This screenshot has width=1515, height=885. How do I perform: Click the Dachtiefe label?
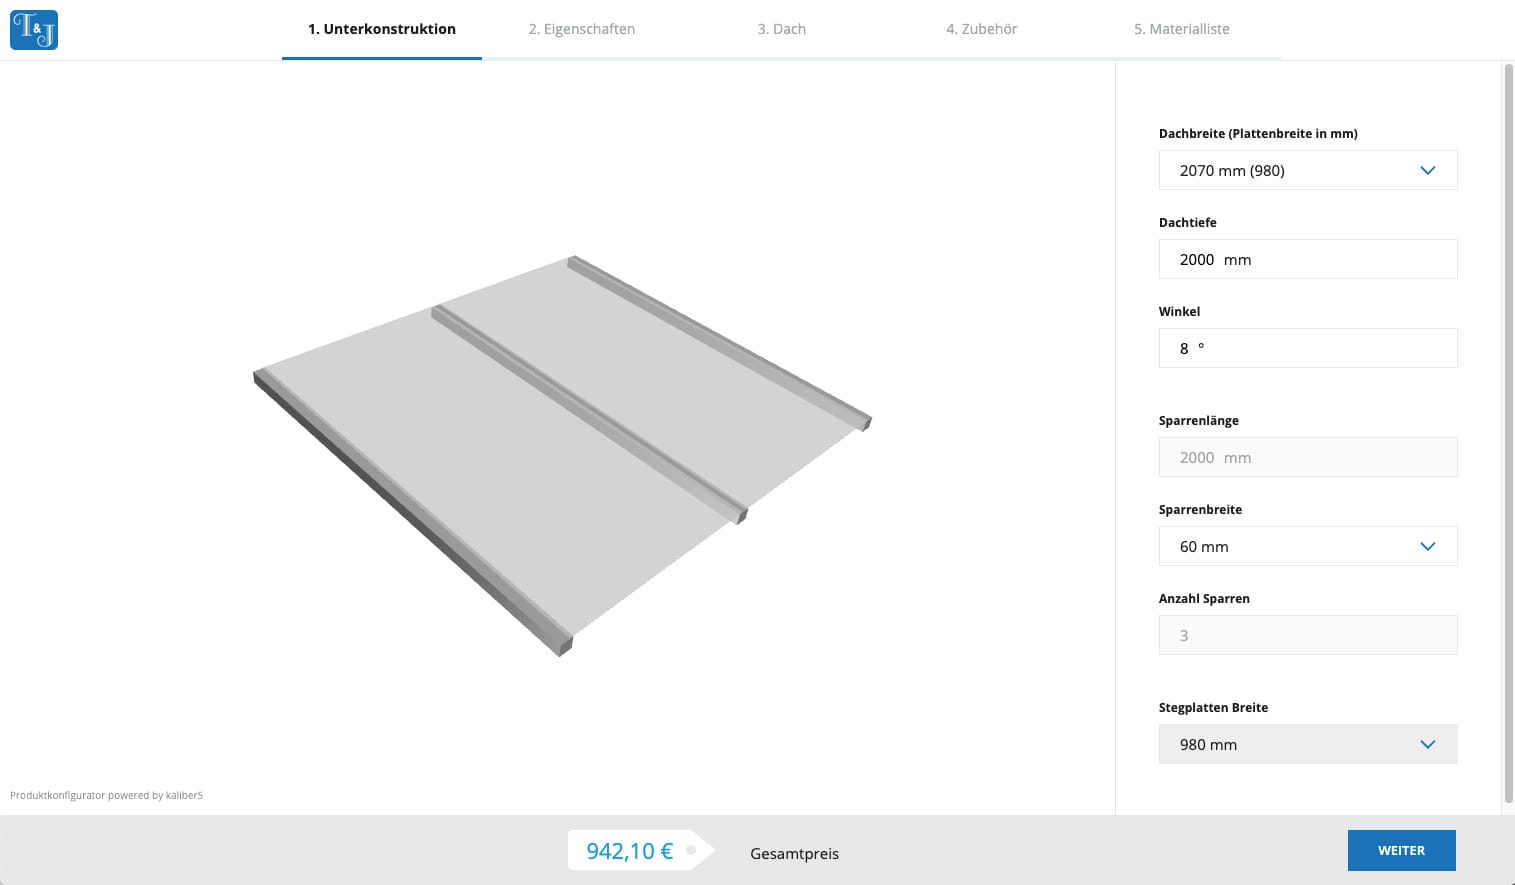click(1188, 222)
